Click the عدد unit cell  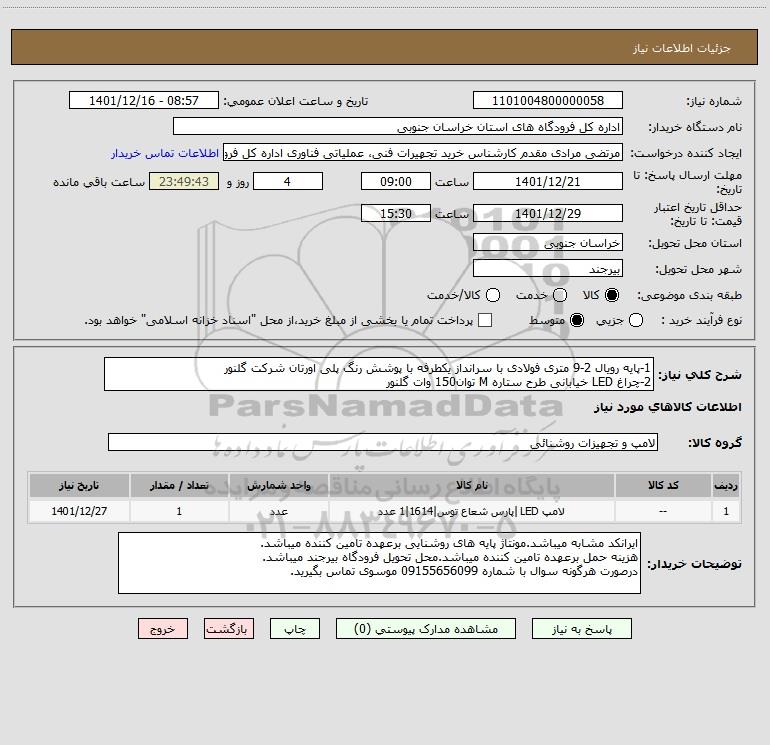click(x=278, y=511)
